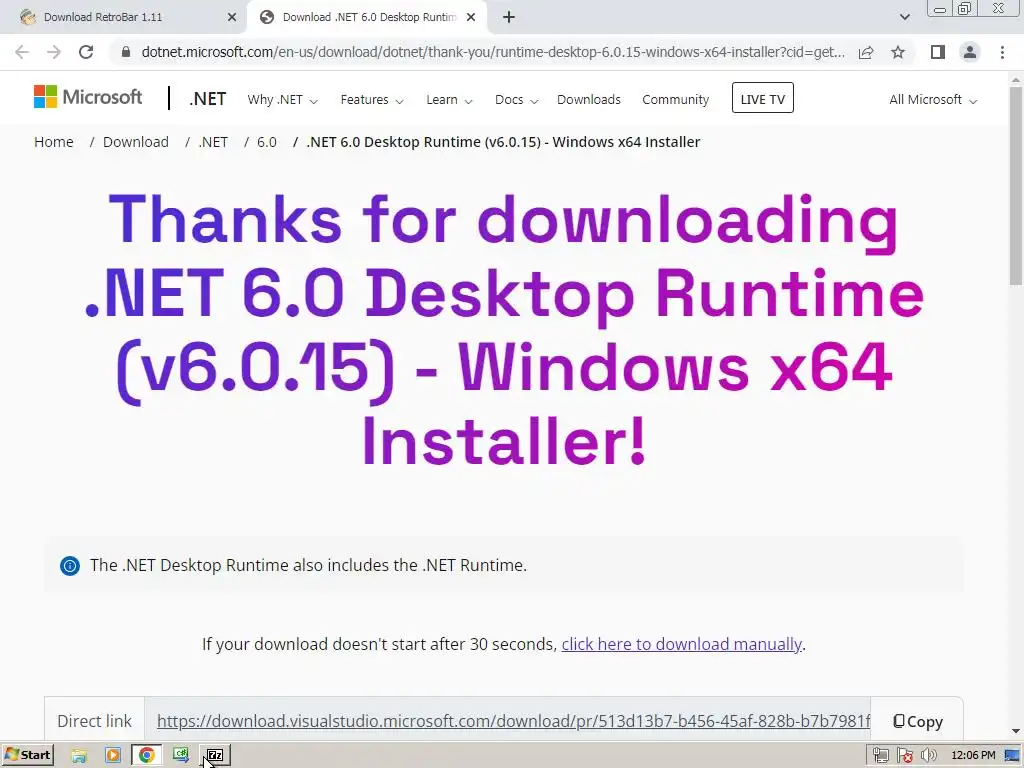The height and width of the screenshot is (768, 1024).
Task: Click the .NET brand link
Action: tap(208, 99)
